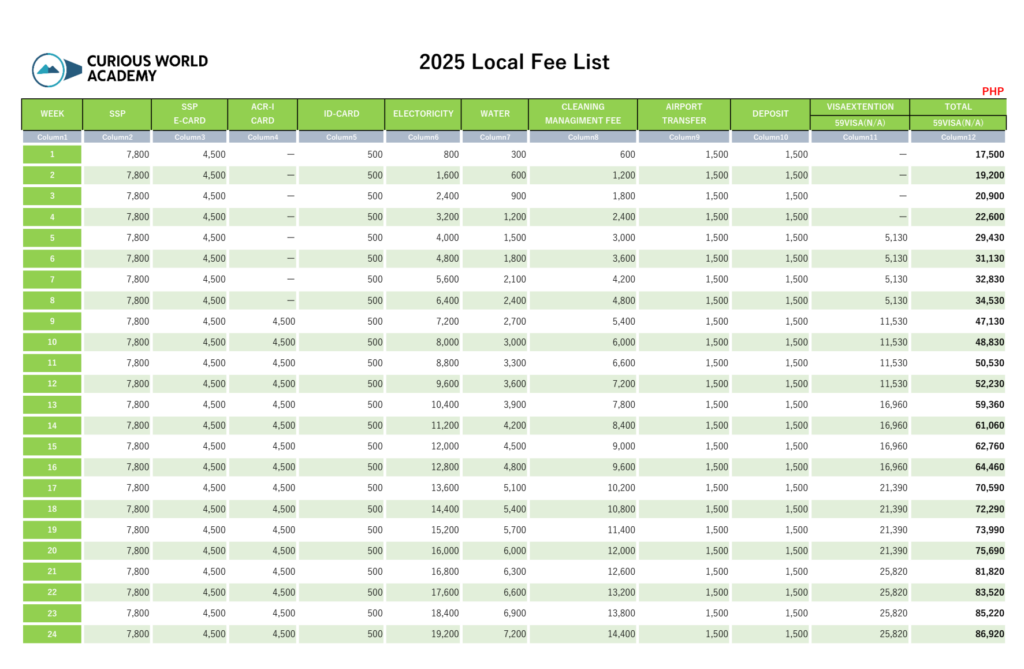The height and width of the screenshot is (669, 1024).
Task: Click the week 12 green row cell
Action: [x=52, y=384]
